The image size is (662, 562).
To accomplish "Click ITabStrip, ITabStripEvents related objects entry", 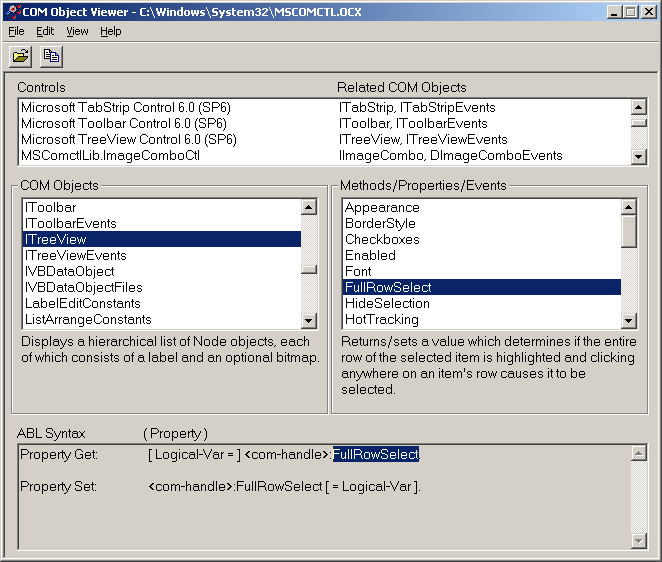I will 417,107.
